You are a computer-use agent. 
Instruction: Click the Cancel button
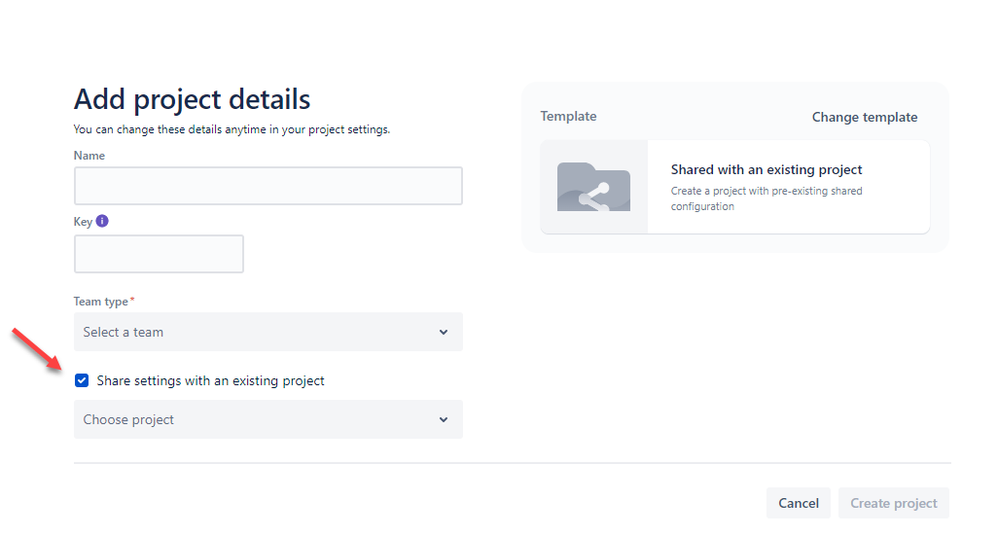pos(798,503)
